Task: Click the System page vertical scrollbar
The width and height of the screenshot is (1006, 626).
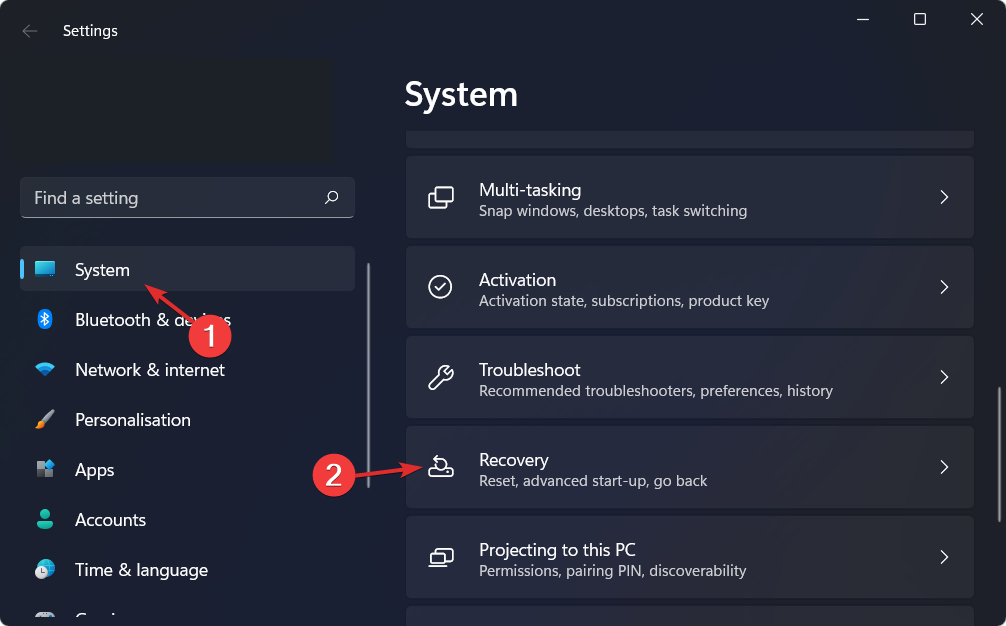Action: point(1000,455)
